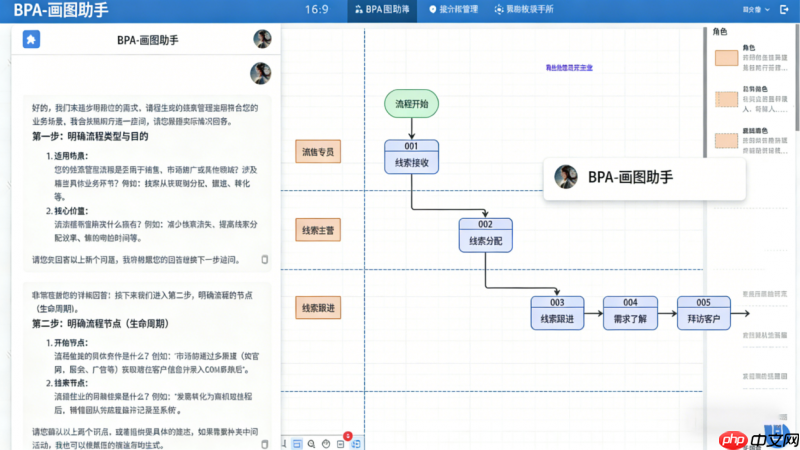Viewport: 800px width, 450px height.
Task: Click the clock icon in the bottom toolbar
Action: pos(327,442)
